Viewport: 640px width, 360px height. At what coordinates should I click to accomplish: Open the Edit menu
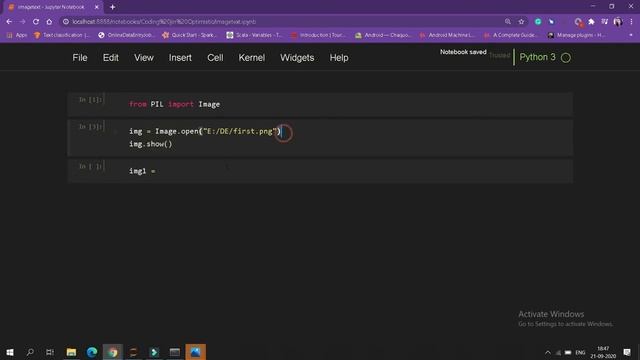[111, 58]
